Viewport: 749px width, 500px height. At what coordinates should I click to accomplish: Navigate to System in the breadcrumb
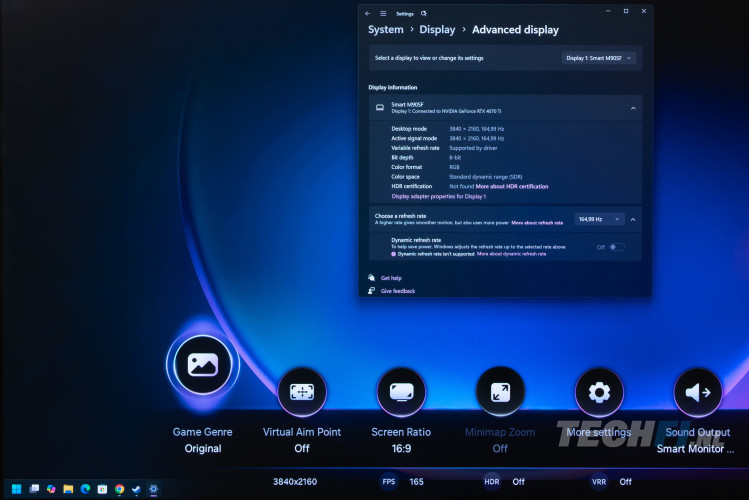click(385, 30)
